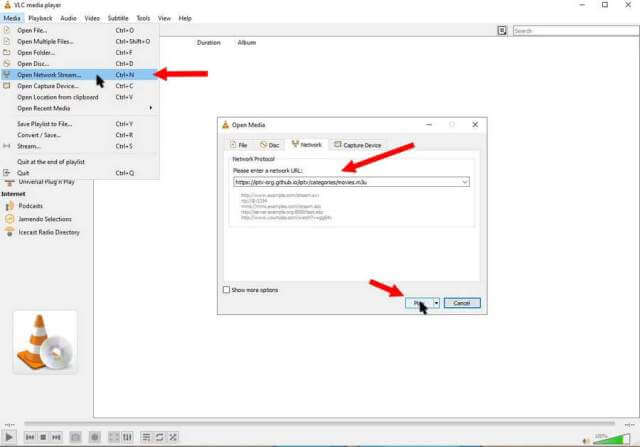Change playlist view mode icon

tap(502, 31)
